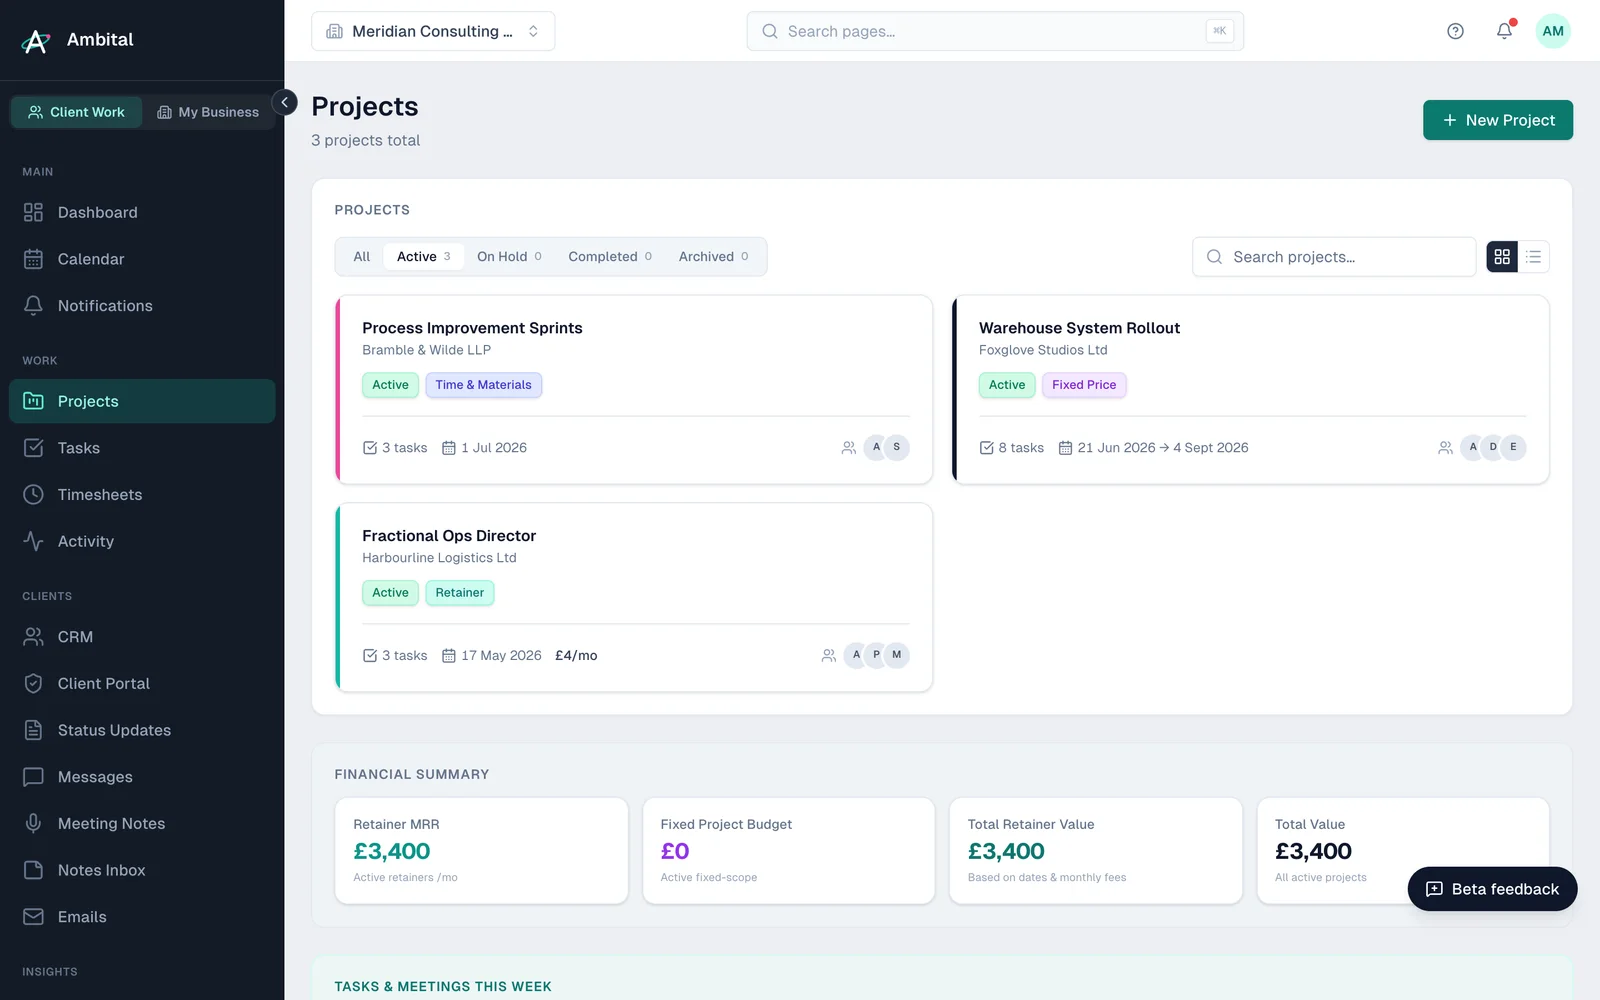Image resolution: width=1600 pixels, height=1000 pixels.
Task: Open Dashboard in sidebar
Action: tap(142, 212)
